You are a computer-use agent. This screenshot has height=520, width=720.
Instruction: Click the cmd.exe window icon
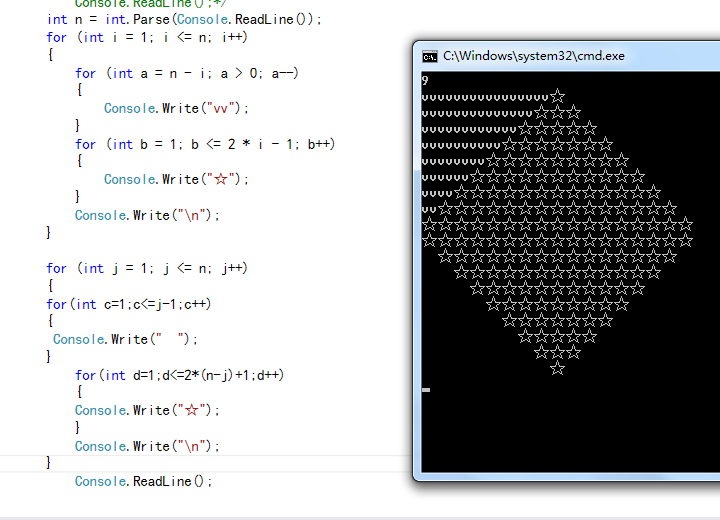[429, 57]
